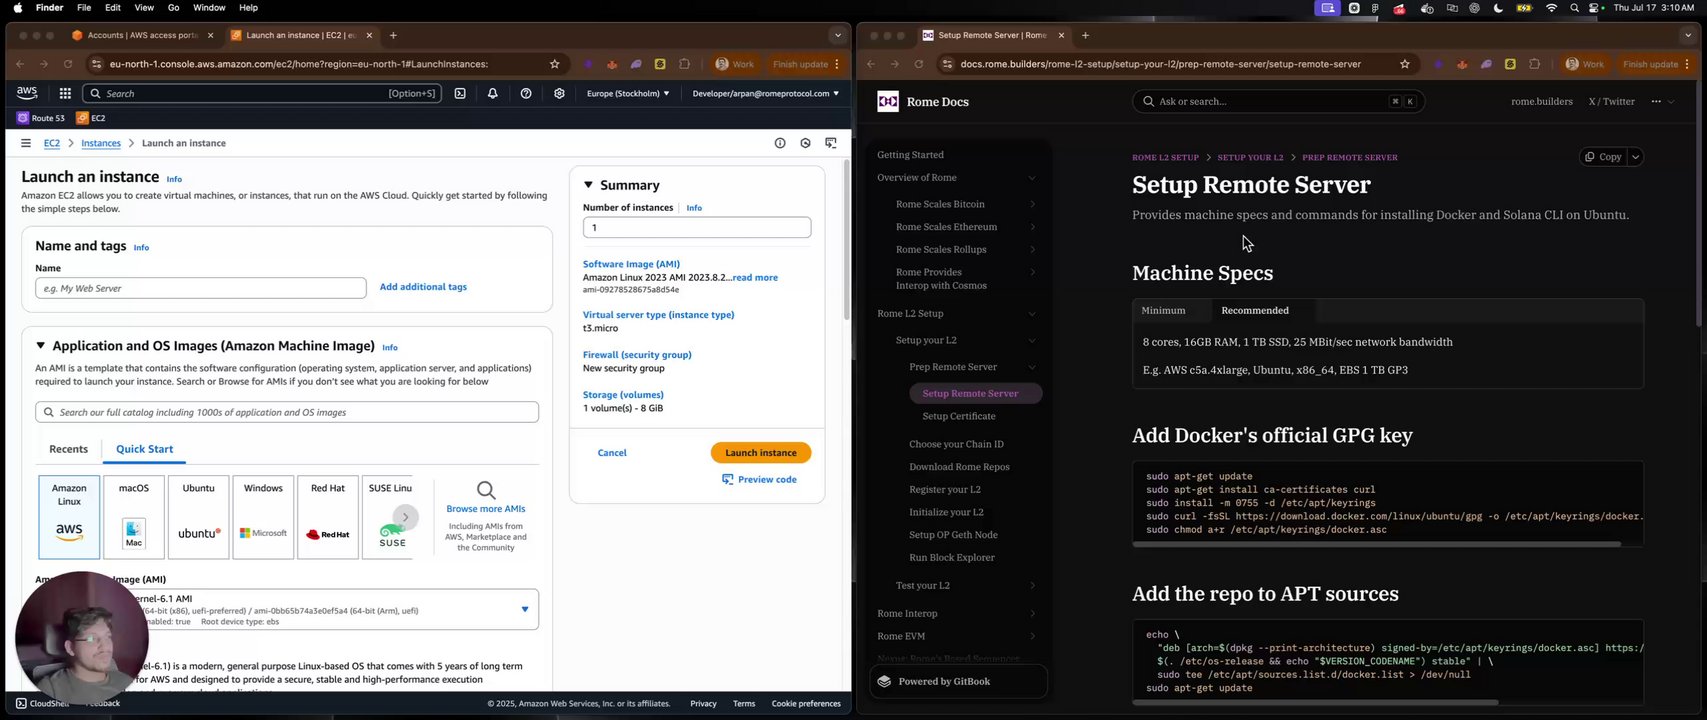The image size is (1707, 720).
Task: Open the File menu
Action: point(84,8)
